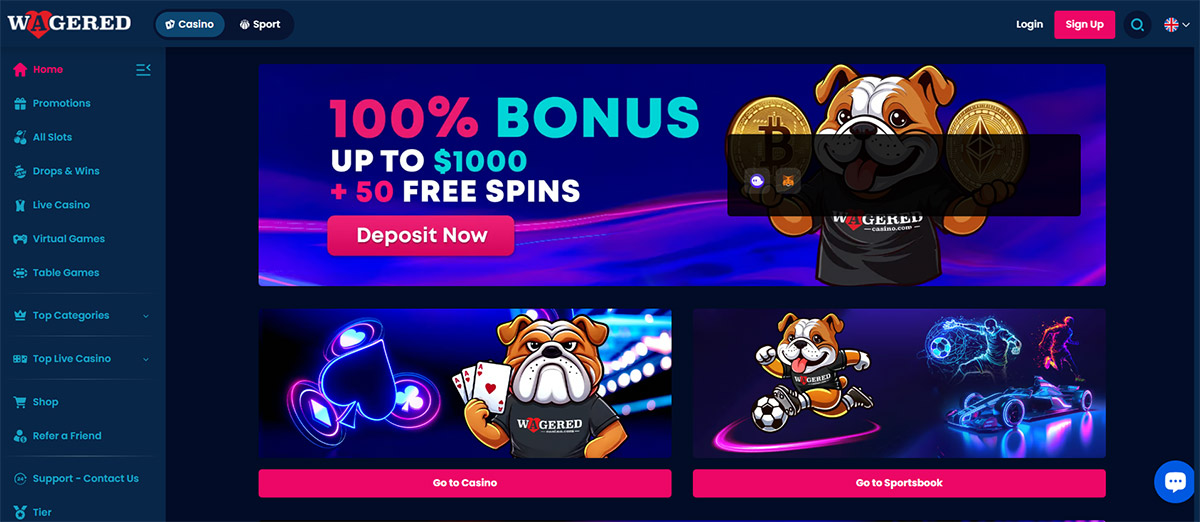Click the Sign Up button
The height and width of the screenshot is (522, 1200).
pyautogui.click(x=1084, y=24)
